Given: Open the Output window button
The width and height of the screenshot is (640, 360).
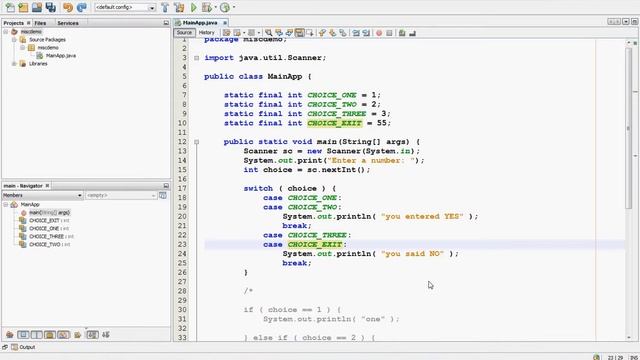Looking at the screenshot, I should coord(23,347).
